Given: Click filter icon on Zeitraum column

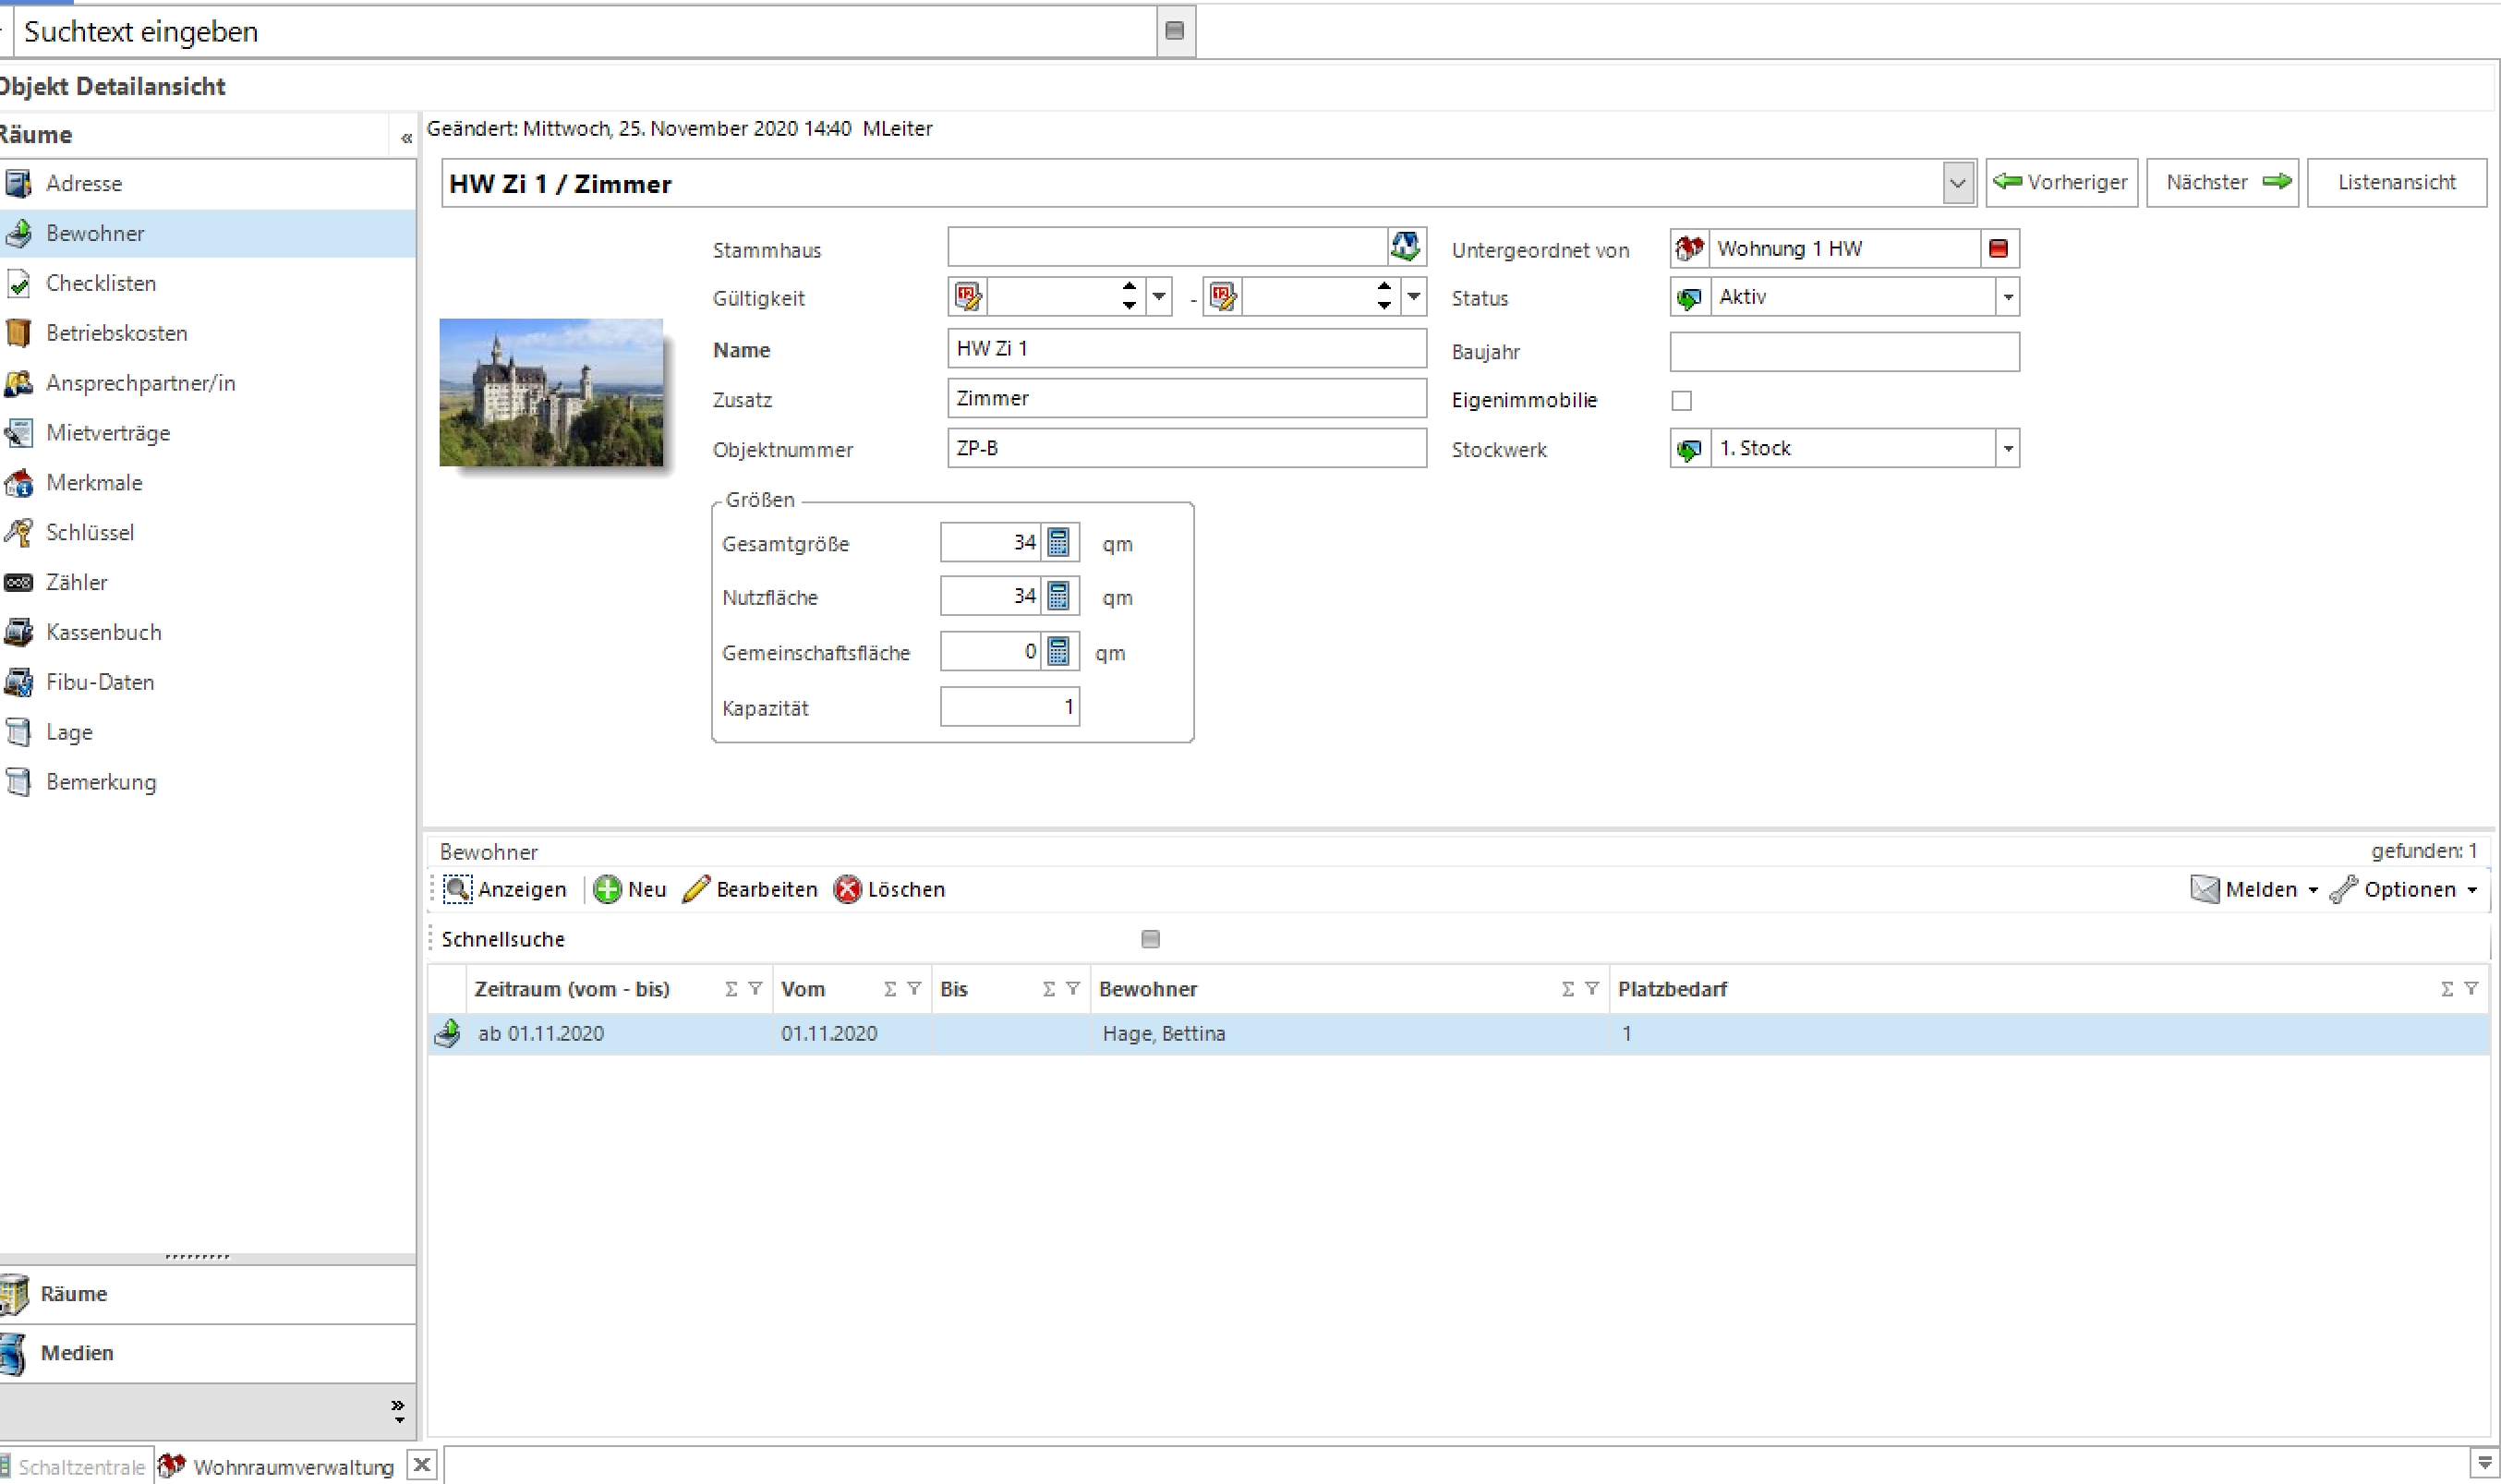Looking at the screenshot, I should pyautogui.click(x=755, y=988).
